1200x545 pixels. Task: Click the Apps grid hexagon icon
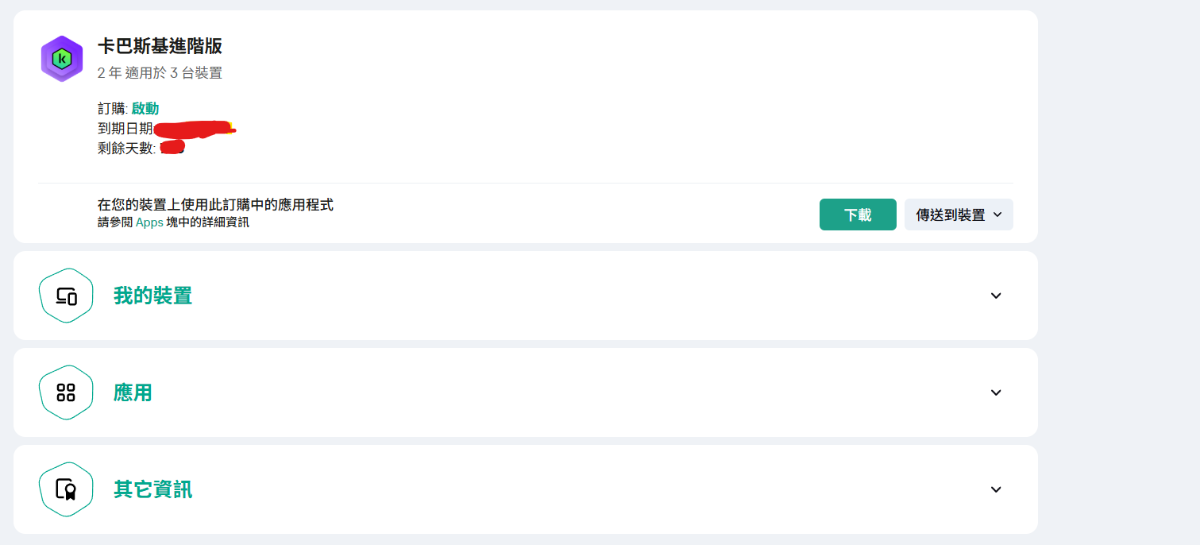pyautogui.click(x=66, y=393)
